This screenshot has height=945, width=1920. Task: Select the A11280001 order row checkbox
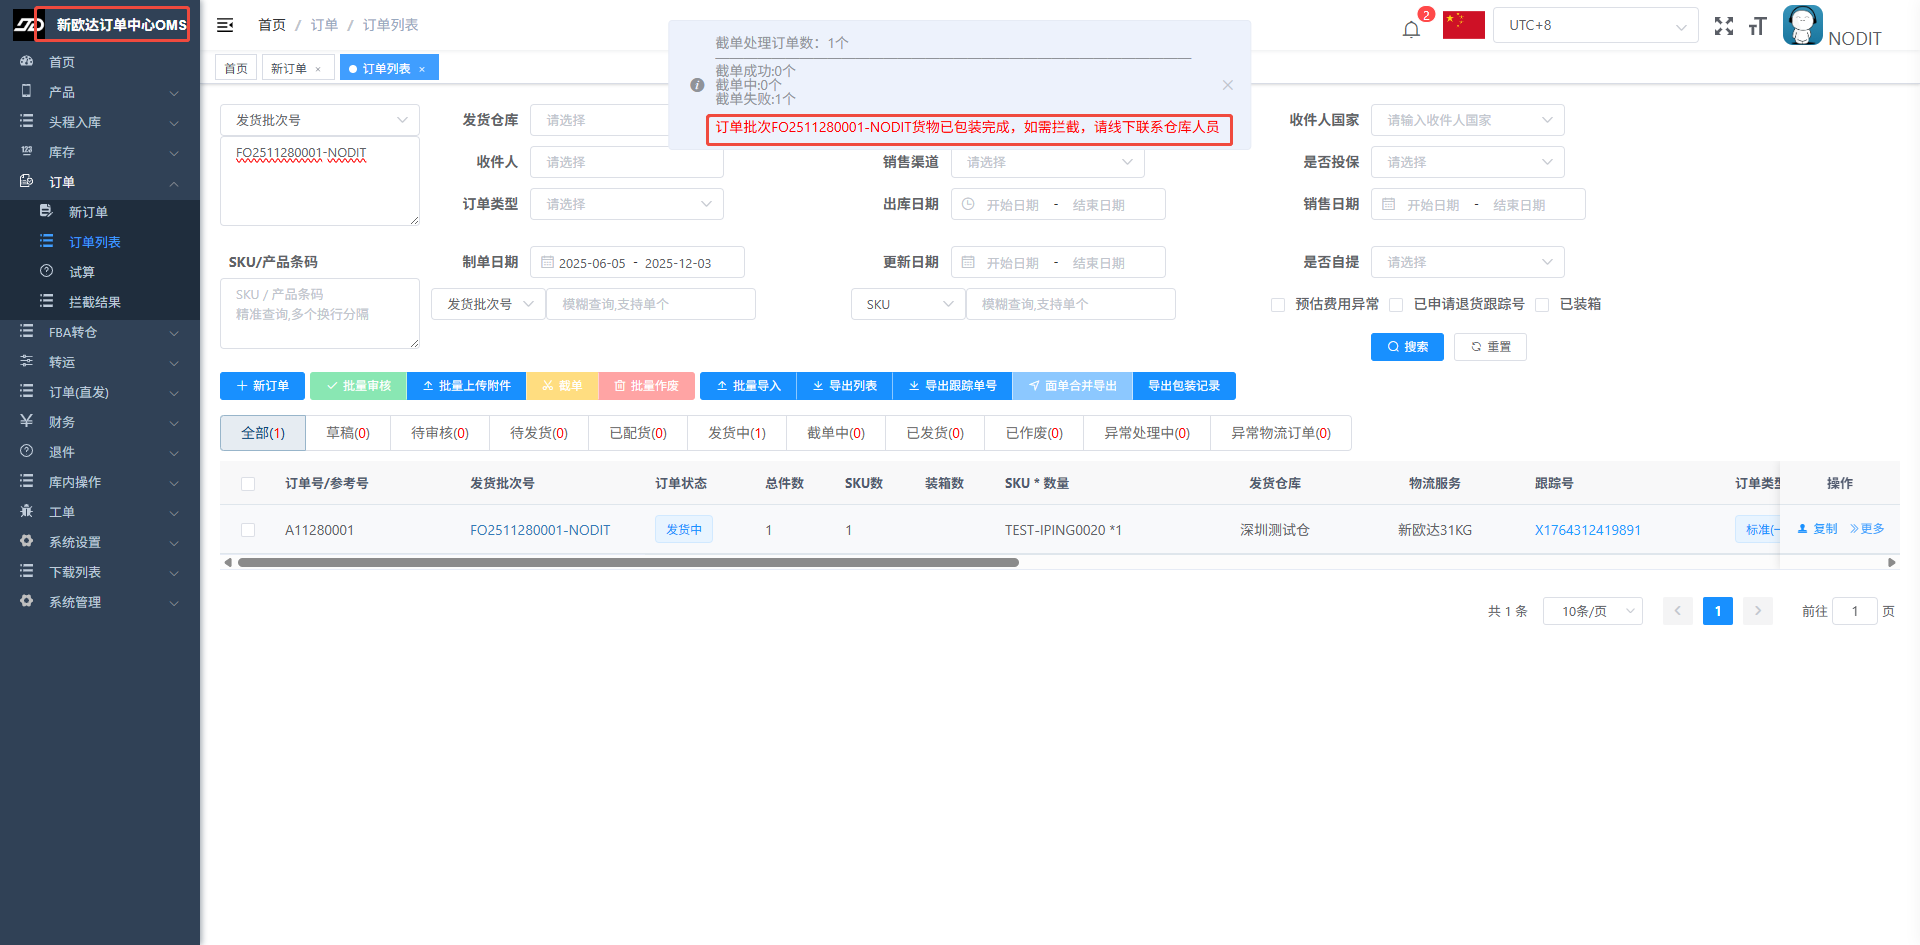pyautogui.click(x=248, y=530)
